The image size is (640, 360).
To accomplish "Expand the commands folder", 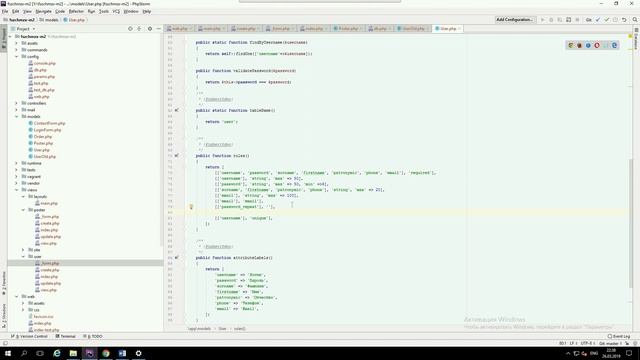I will [x=17, y=50].
